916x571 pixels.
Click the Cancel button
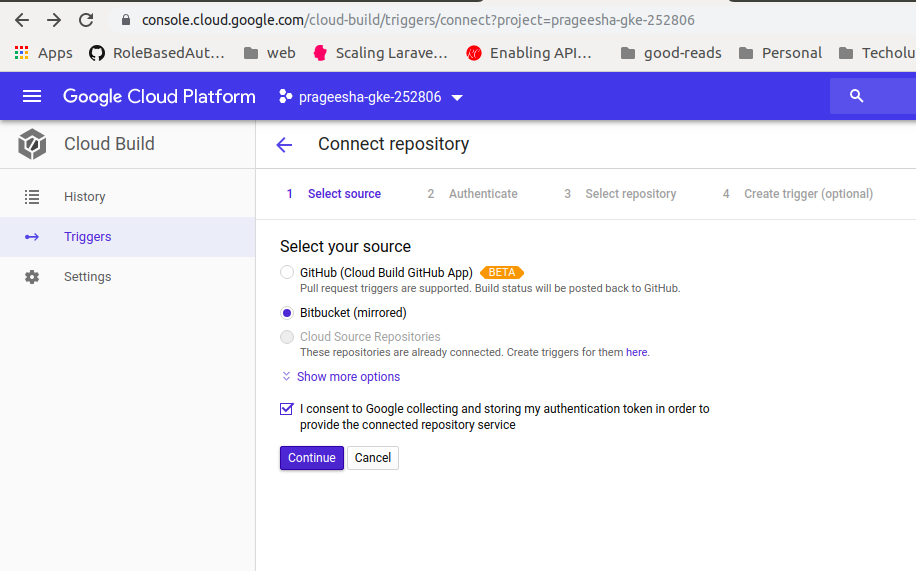click(373, 458)
